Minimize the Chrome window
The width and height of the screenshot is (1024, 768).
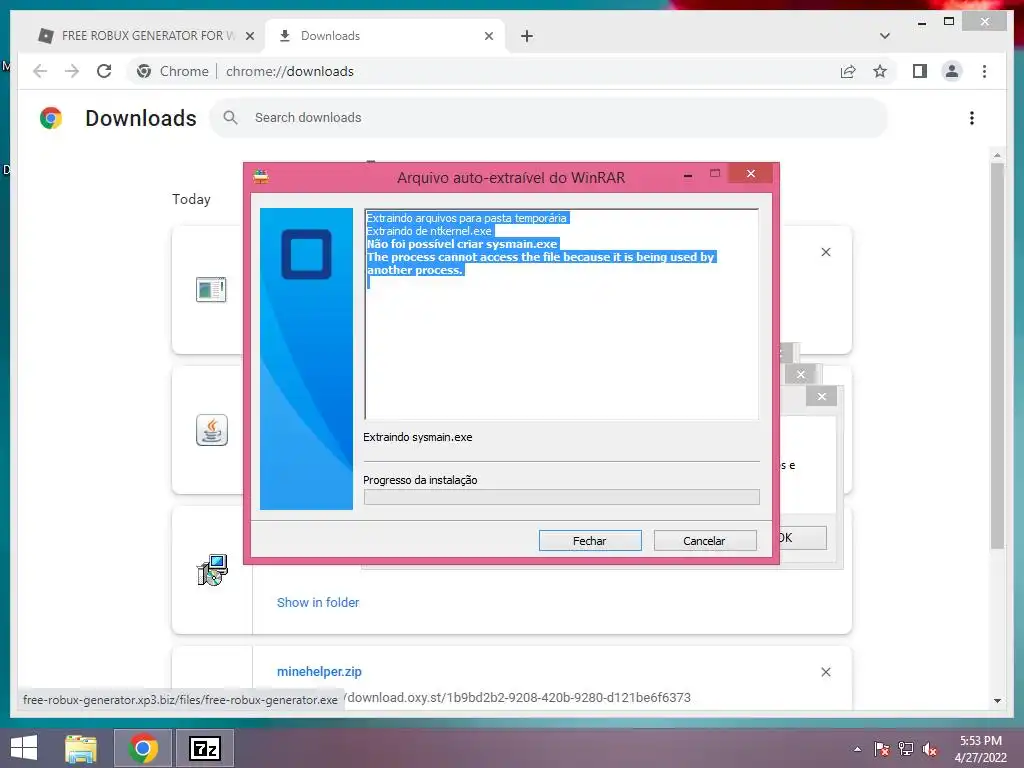(x=921, y=22)
